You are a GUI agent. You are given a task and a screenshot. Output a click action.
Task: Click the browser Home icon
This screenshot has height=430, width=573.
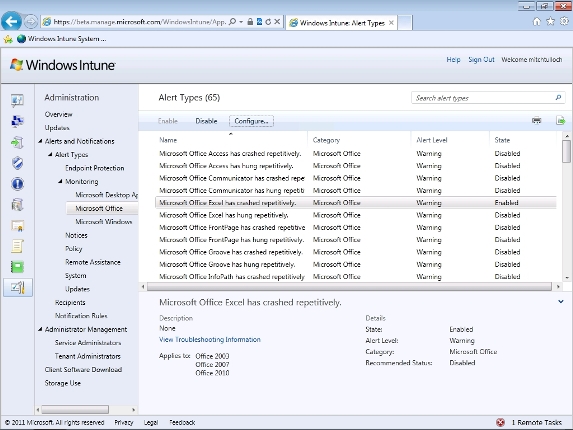click(x=536, y=22)
